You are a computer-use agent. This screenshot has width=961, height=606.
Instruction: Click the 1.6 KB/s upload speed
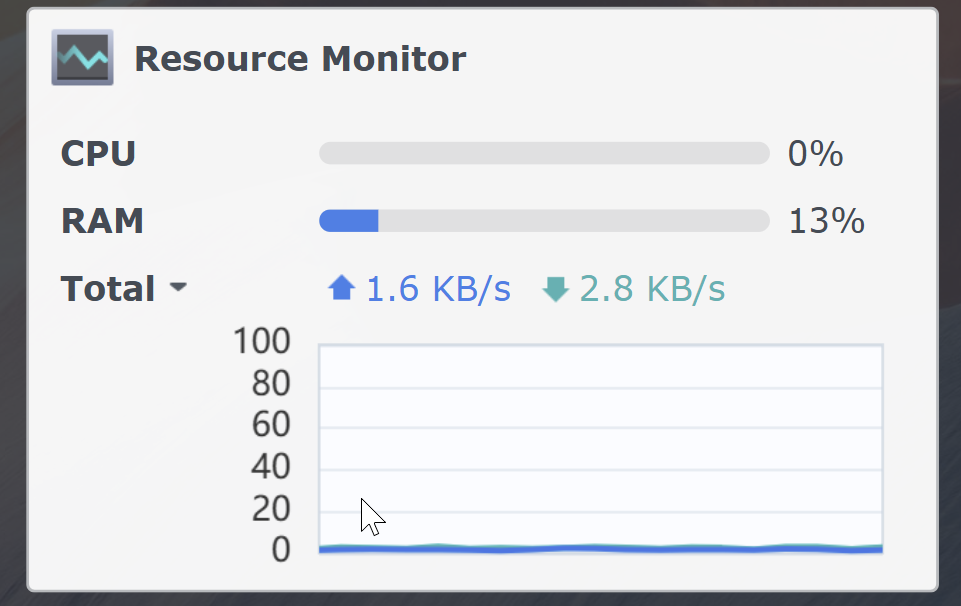click(x=438, y=289)
